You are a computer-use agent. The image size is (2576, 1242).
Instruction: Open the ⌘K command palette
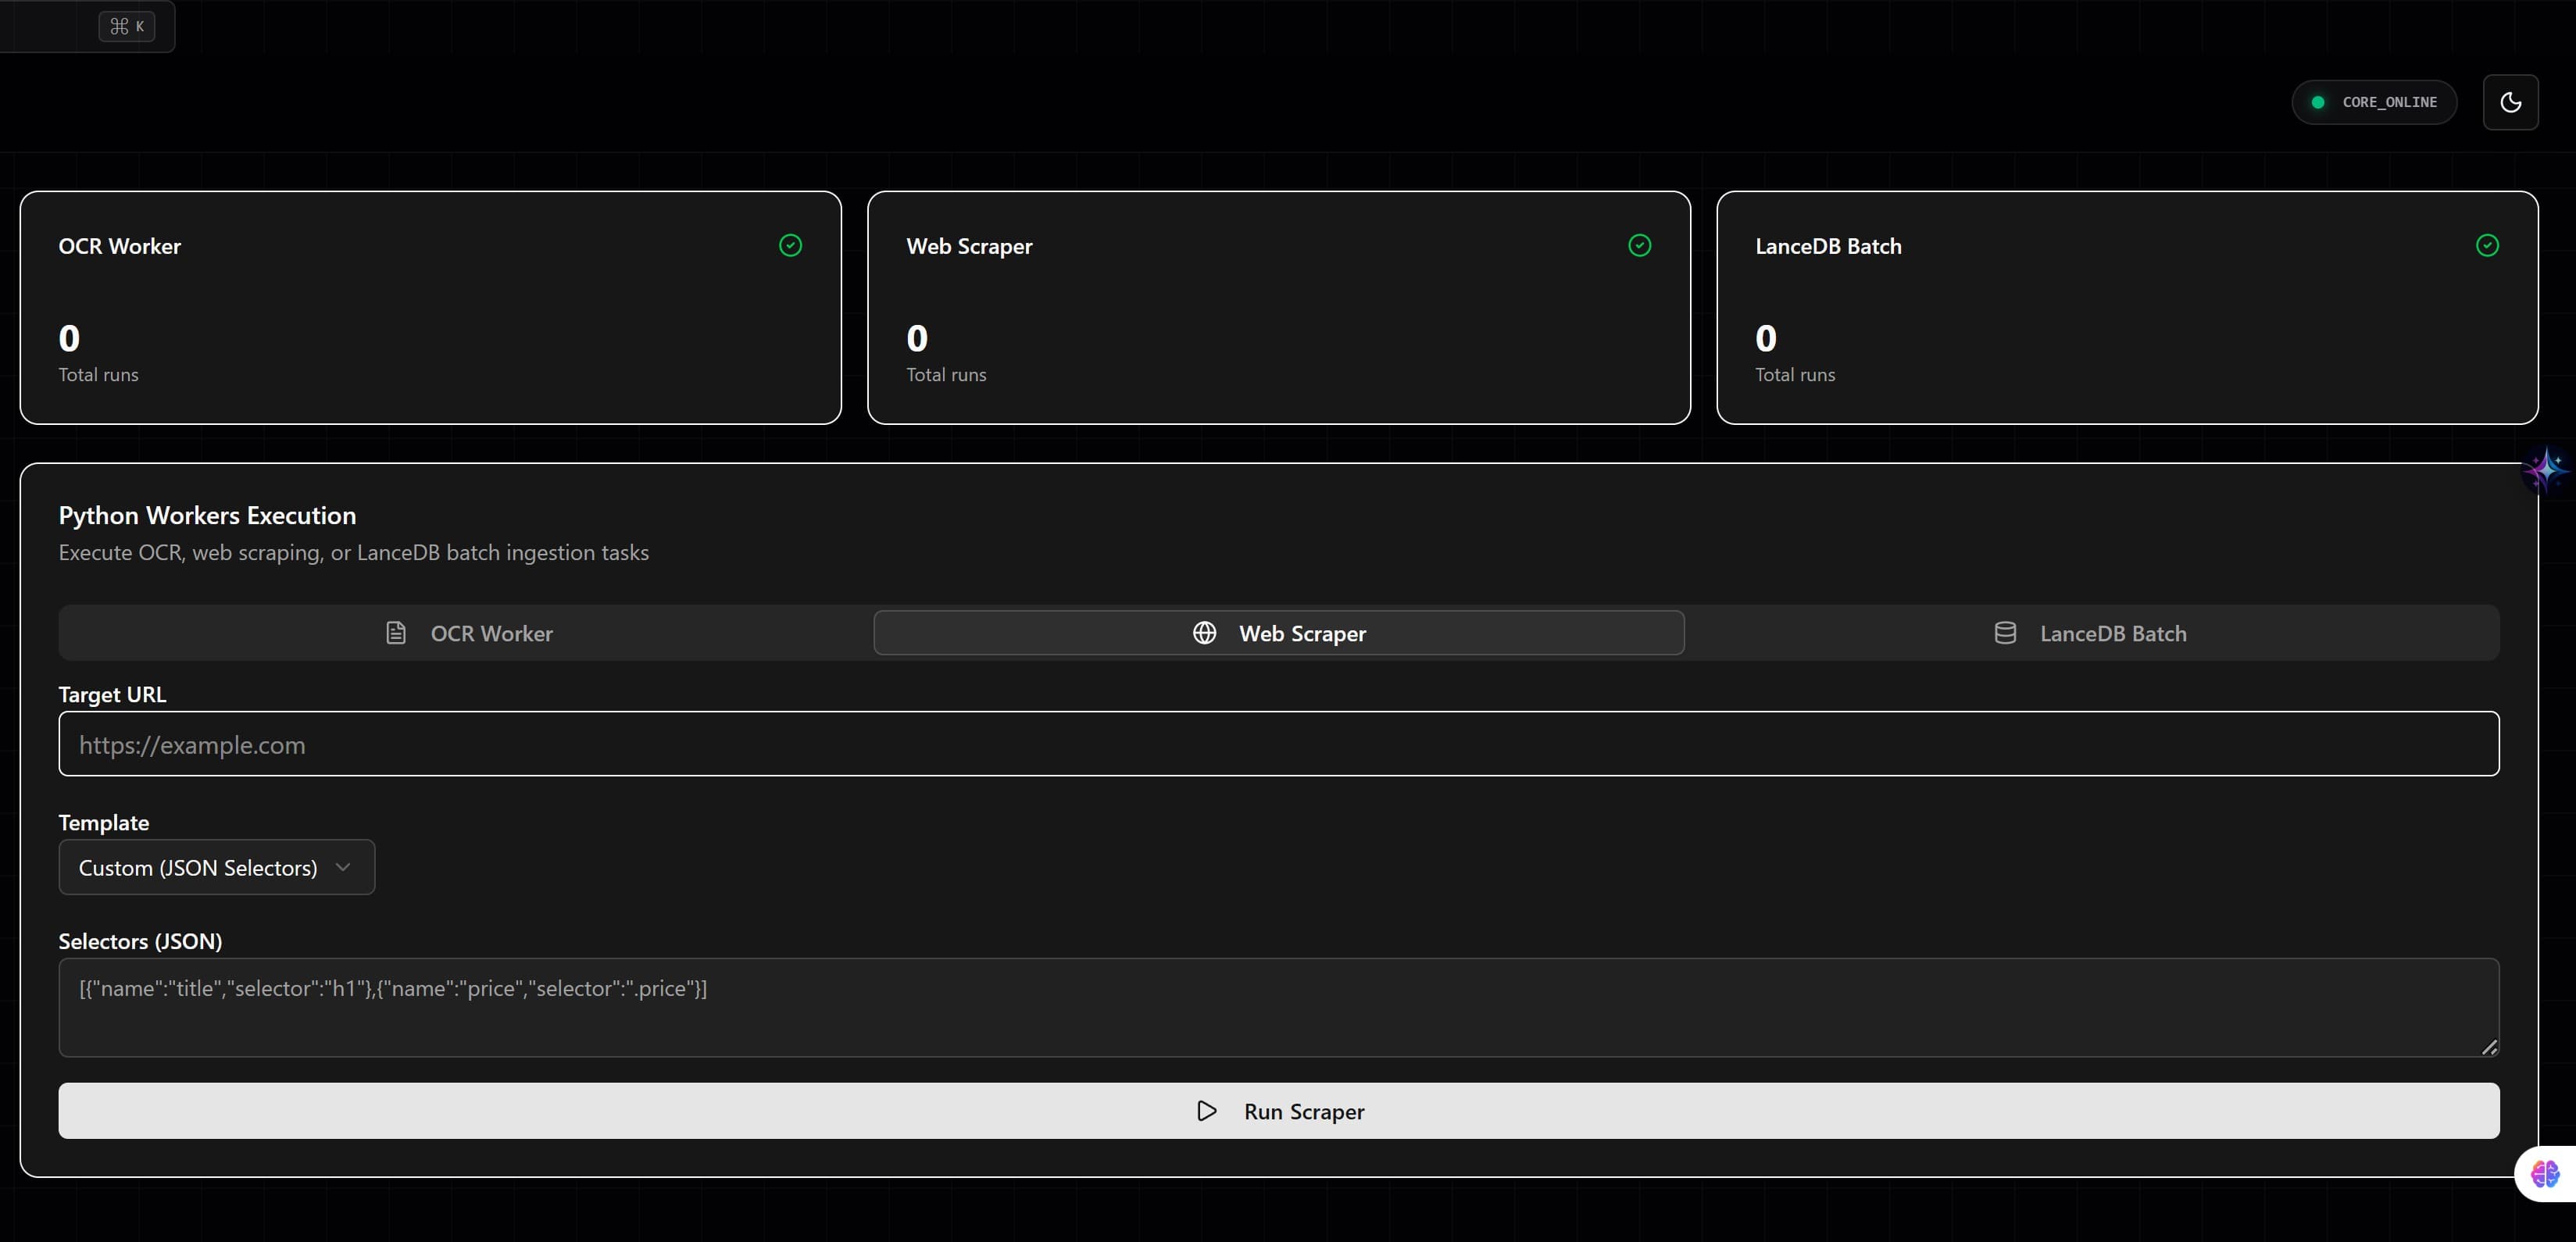tap(126, 26)
